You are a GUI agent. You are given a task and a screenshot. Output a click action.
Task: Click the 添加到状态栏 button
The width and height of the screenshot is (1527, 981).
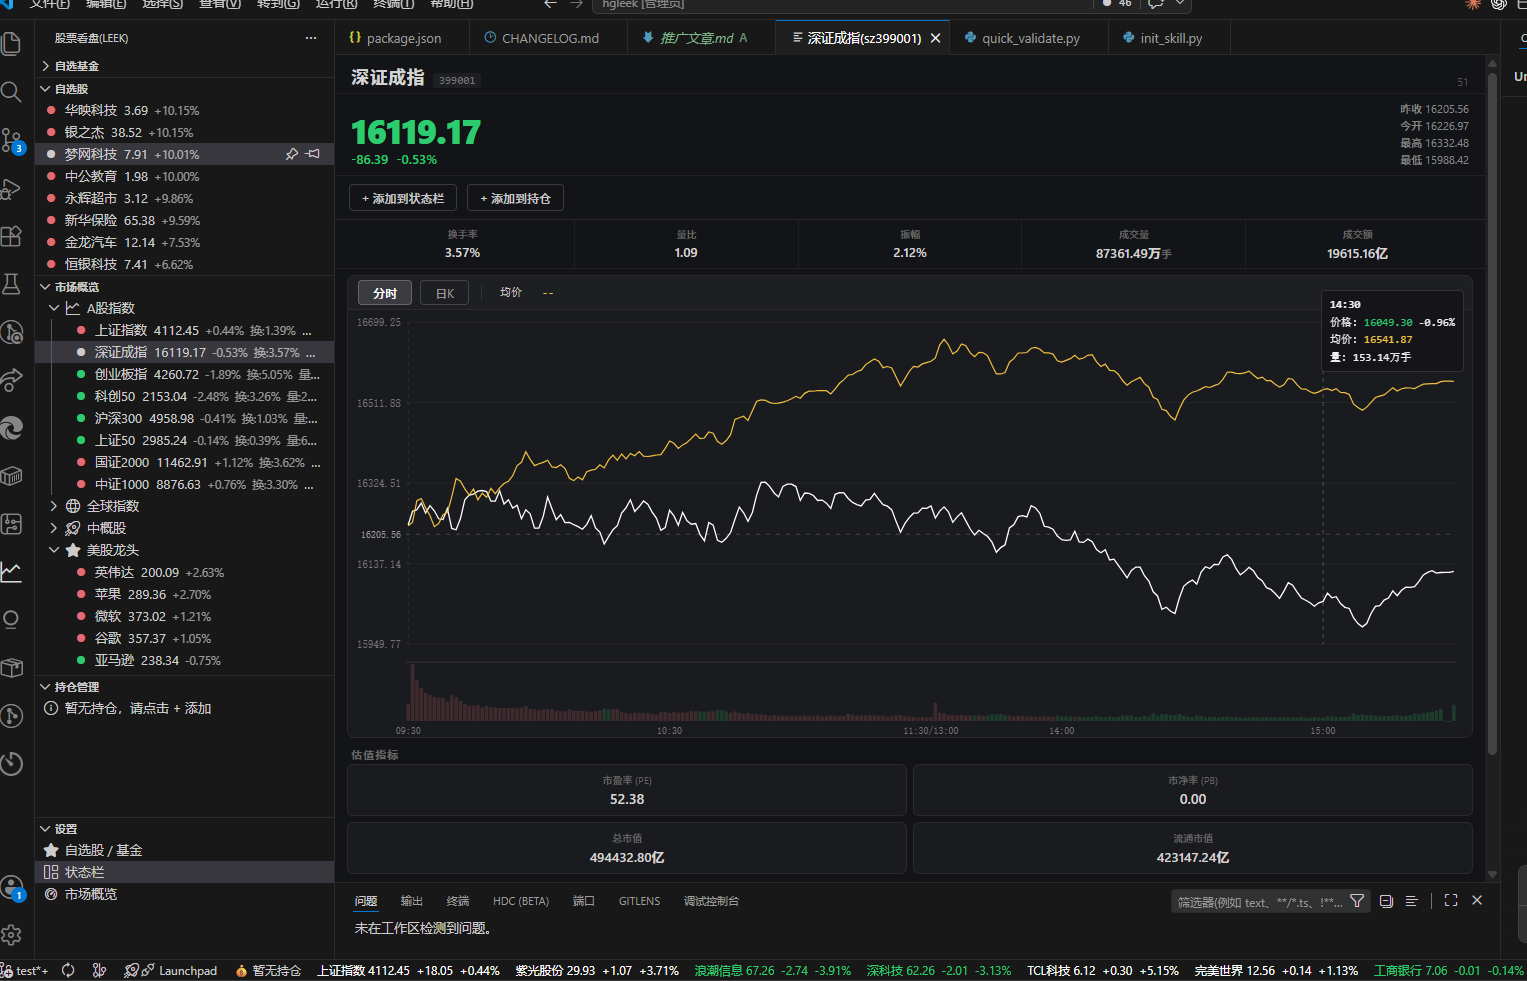(x=403, y=198)
